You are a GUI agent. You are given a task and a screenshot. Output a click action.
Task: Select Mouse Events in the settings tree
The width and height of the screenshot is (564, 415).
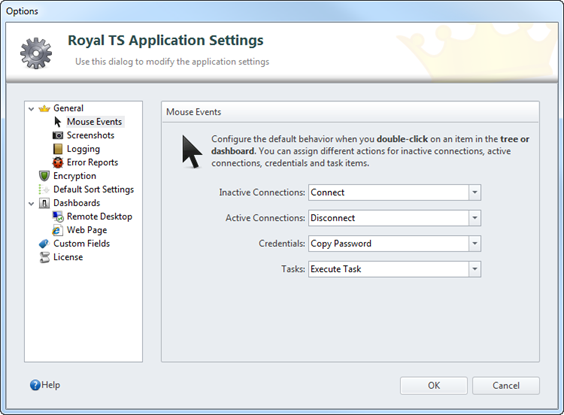pyautogui.click(x=94, y=122)
